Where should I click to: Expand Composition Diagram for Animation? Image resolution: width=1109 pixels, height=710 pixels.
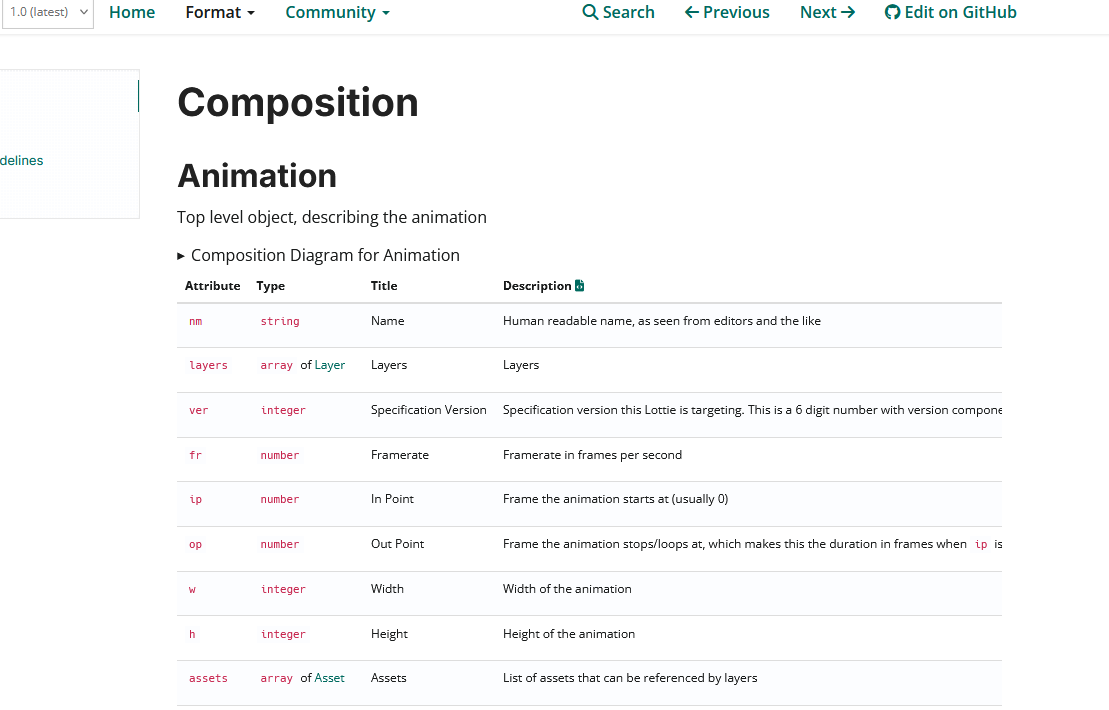tap(318, 255)
